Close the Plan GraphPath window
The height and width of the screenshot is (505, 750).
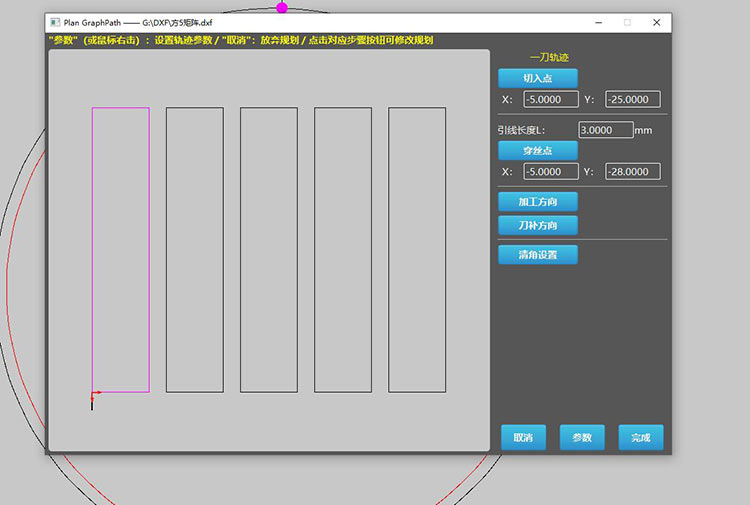(x=657, y=22)
